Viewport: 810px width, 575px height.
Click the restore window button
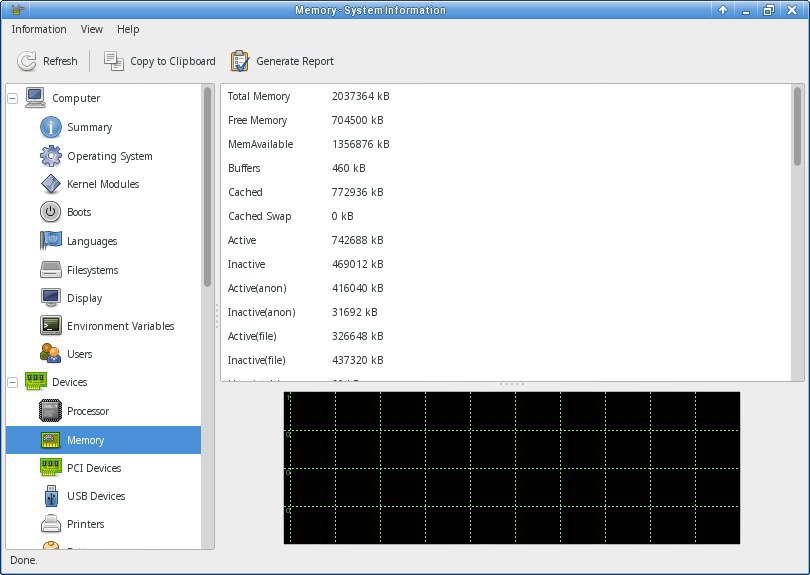769,10
